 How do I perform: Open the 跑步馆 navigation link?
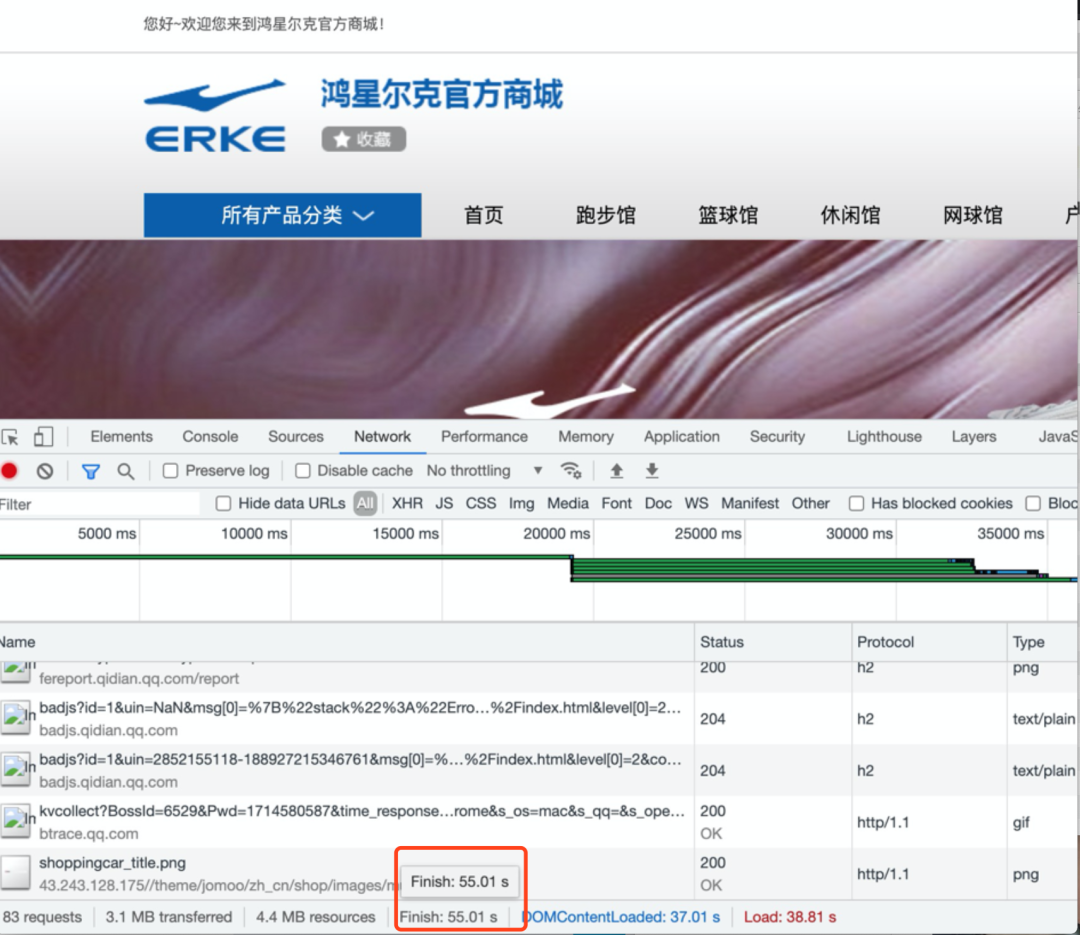point(605,215)
